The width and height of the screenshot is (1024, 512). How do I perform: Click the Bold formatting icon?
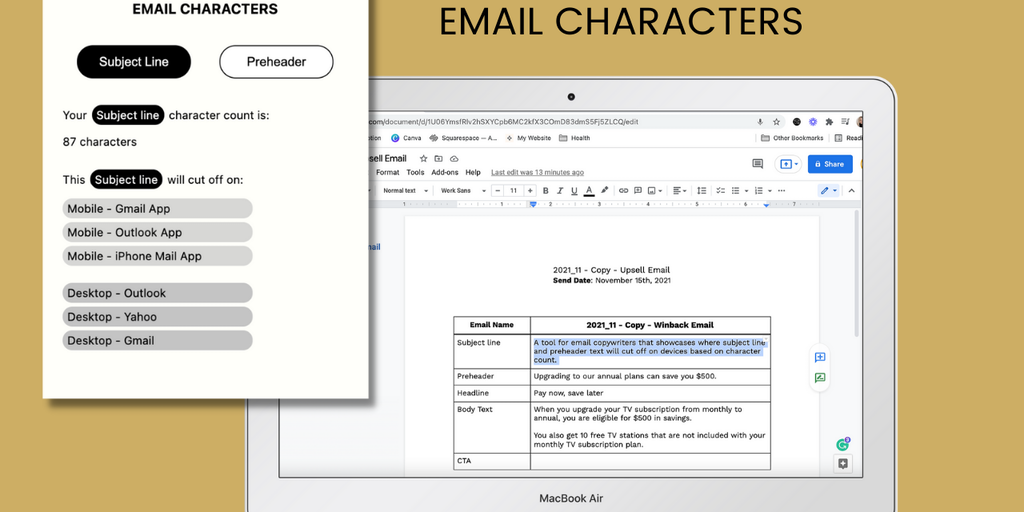[545, 190]
